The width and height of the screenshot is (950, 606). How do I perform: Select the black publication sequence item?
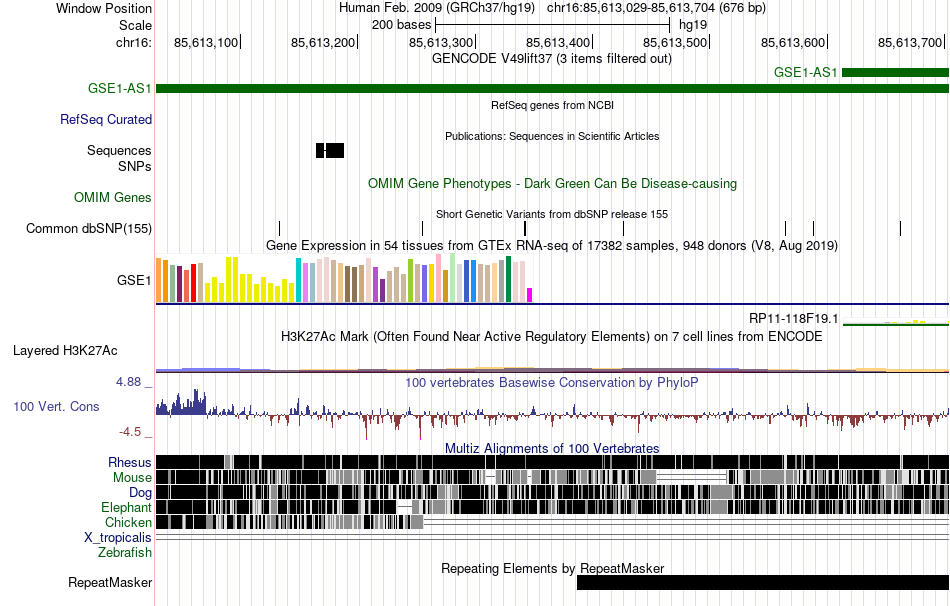pos(330,150)
